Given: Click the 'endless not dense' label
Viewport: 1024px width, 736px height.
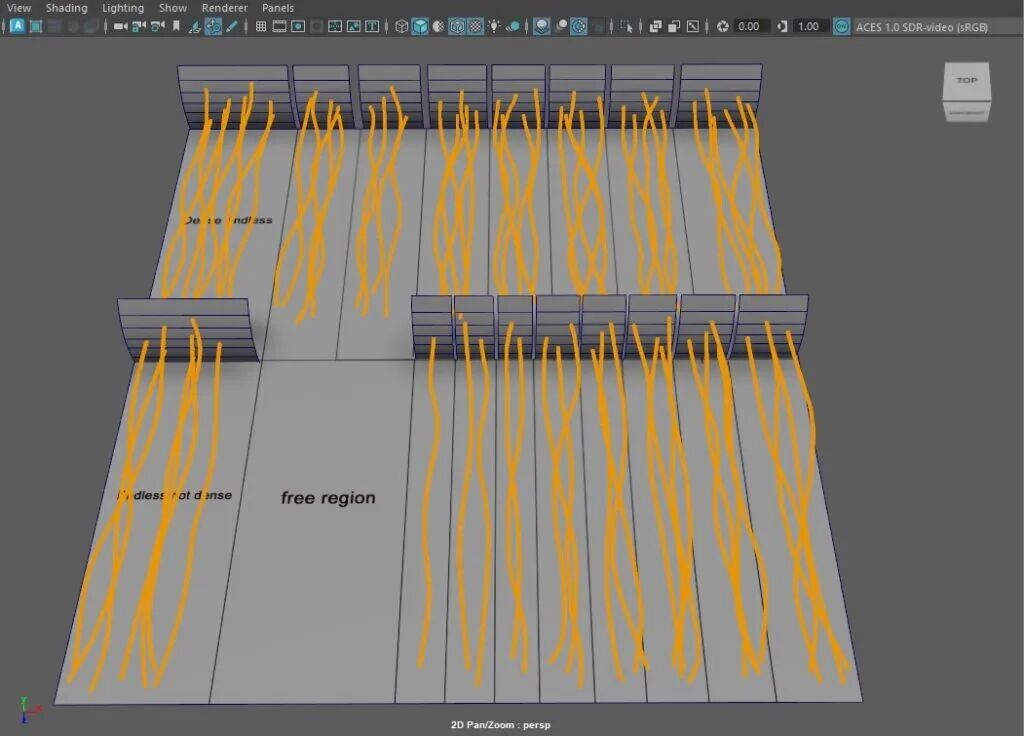Looking at the screenshot, I should coord(174,495).
